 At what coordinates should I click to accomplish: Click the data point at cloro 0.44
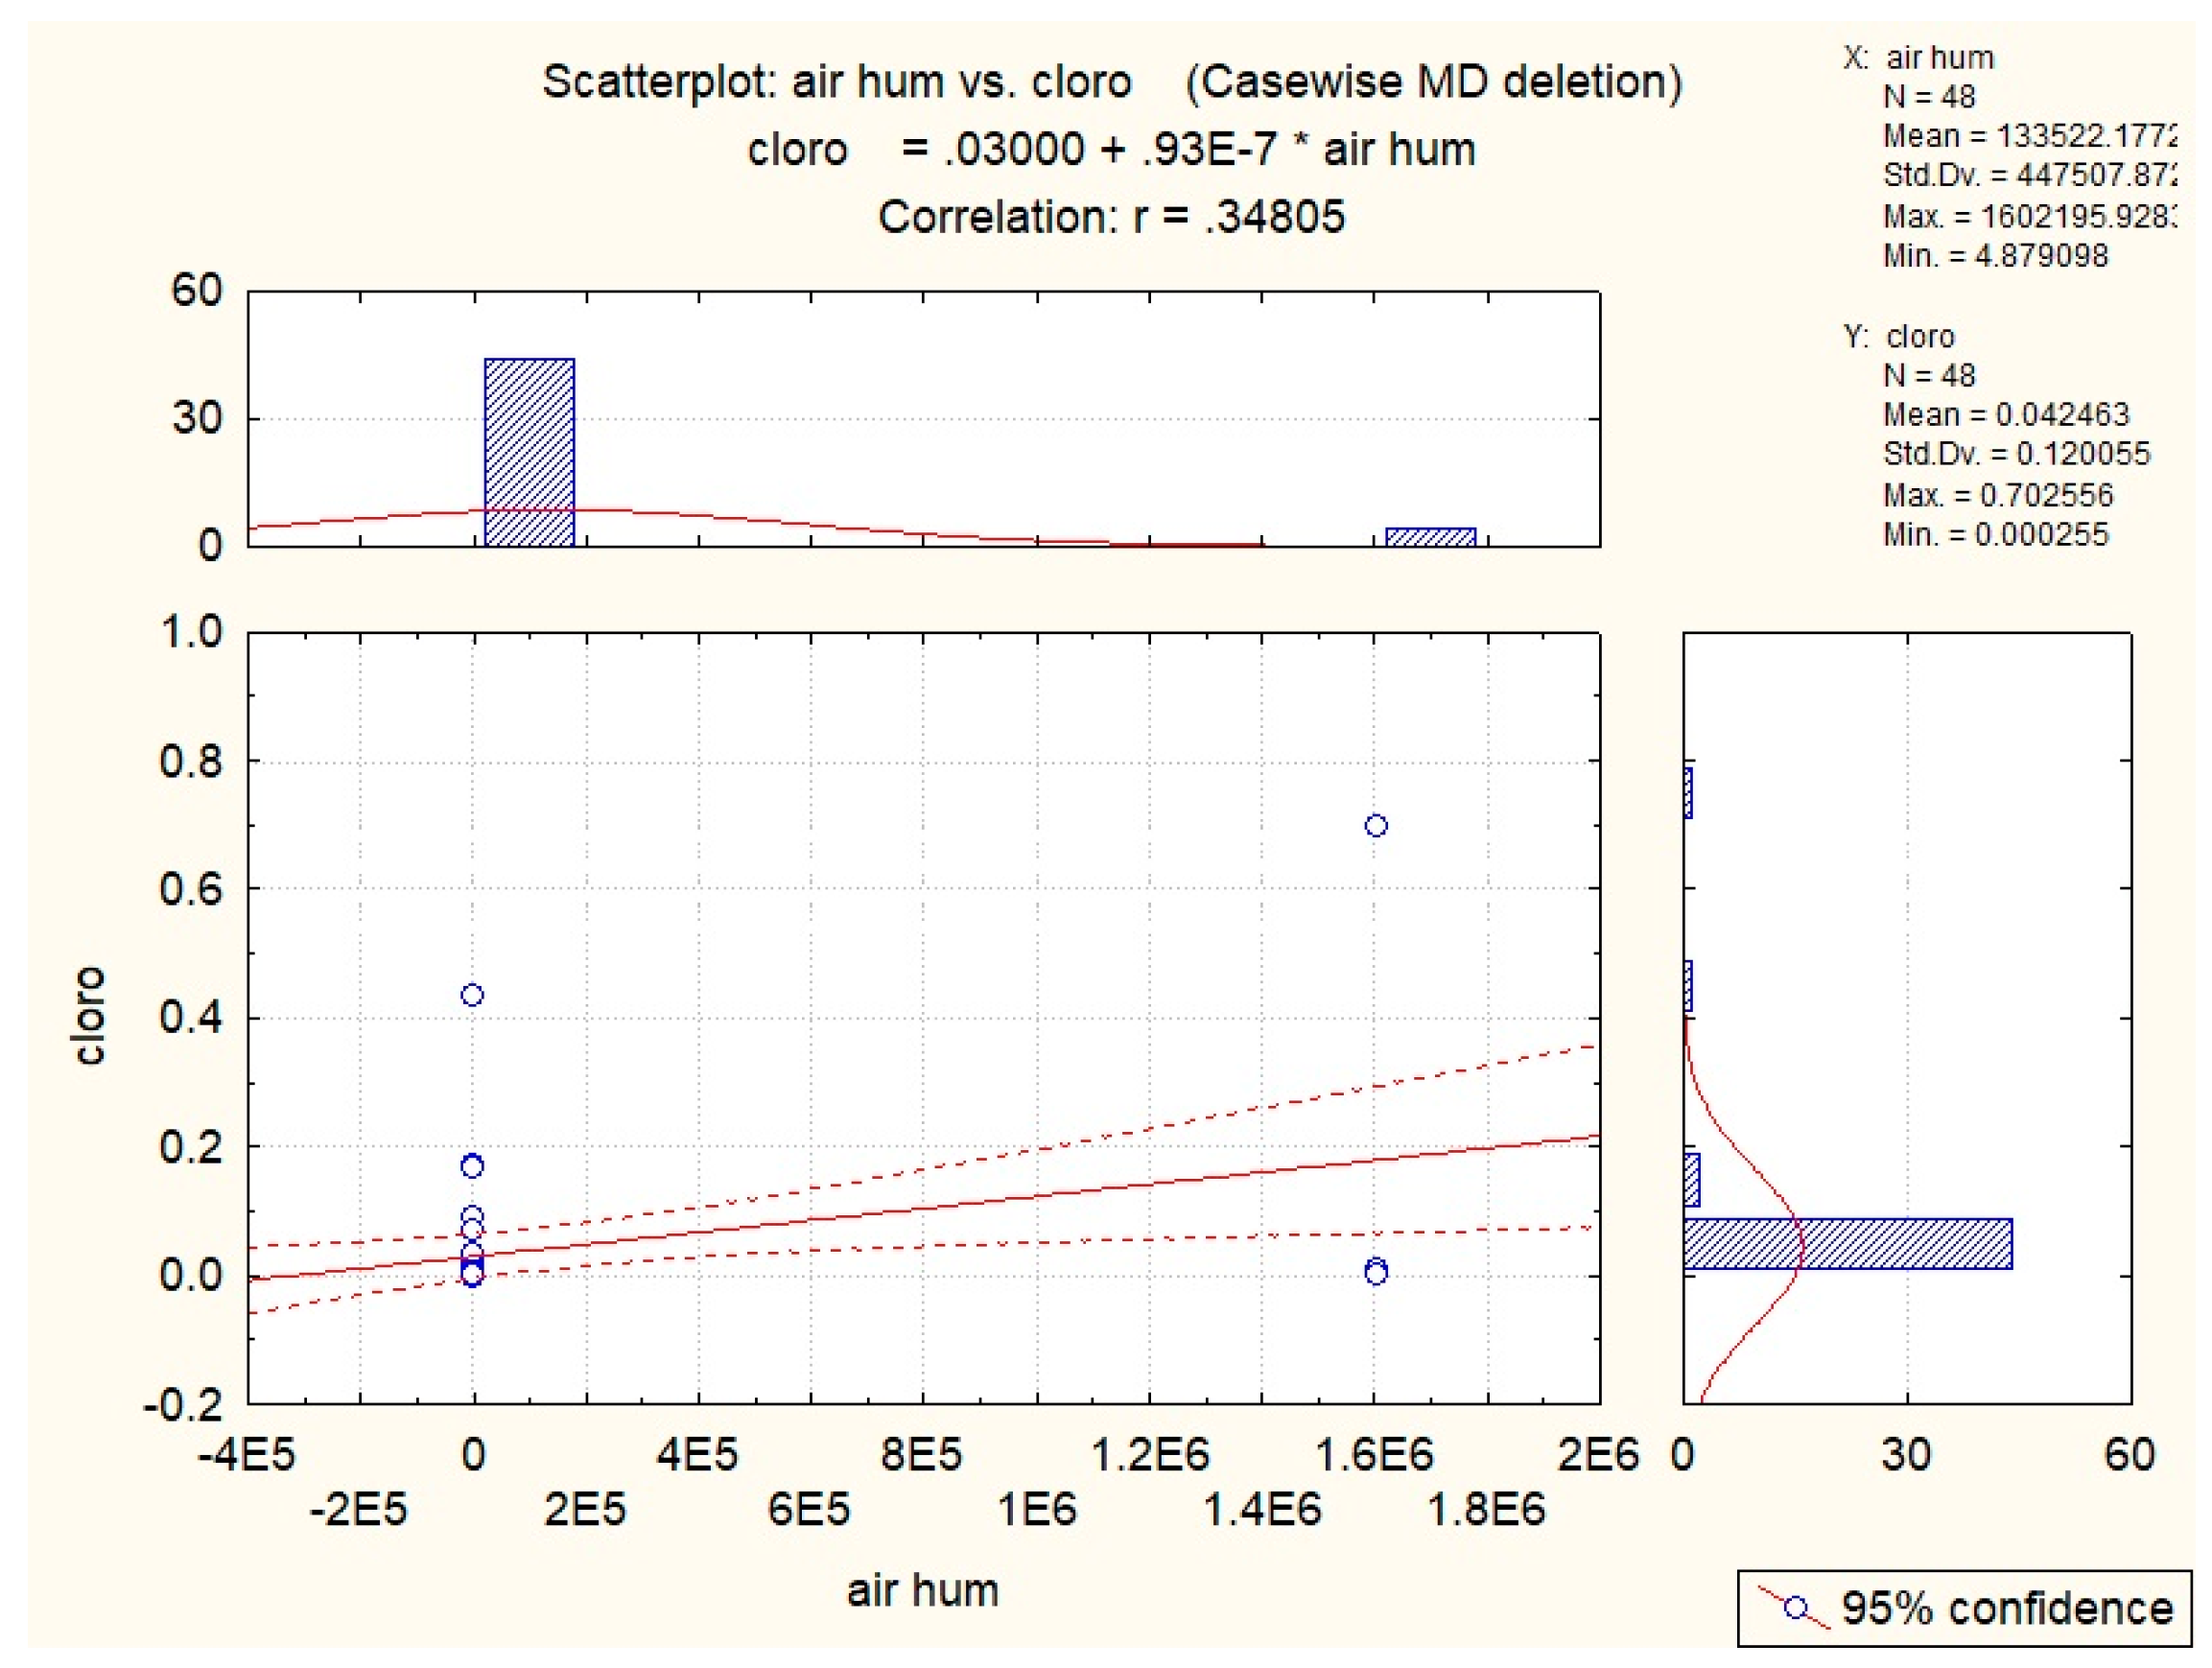pyautogui.click(x=472, y=994)
